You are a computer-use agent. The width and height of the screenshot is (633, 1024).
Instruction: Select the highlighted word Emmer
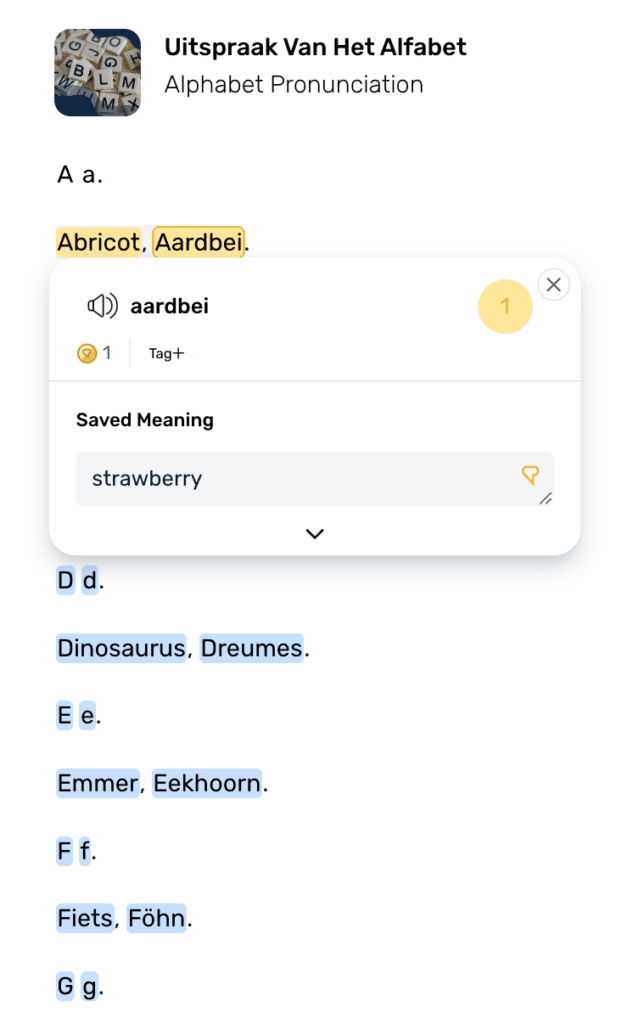[x=96, y=783]
